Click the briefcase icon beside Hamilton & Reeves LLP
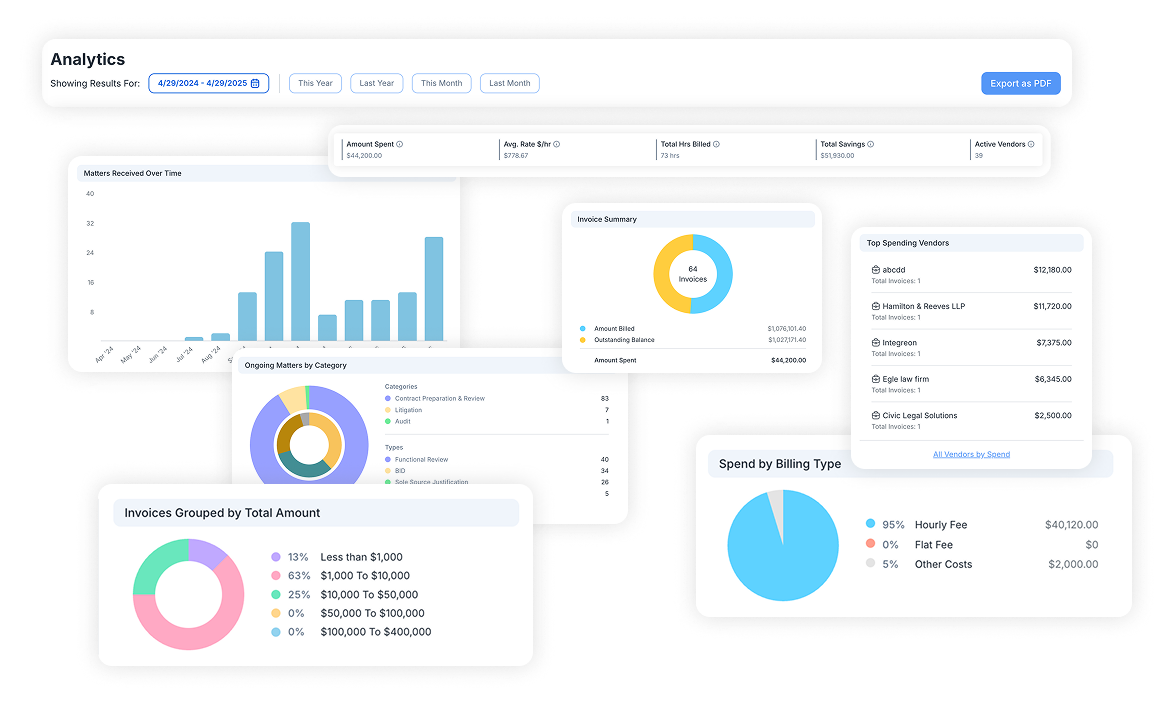This screenshot has height=705, width=1165. click(876, 306)
